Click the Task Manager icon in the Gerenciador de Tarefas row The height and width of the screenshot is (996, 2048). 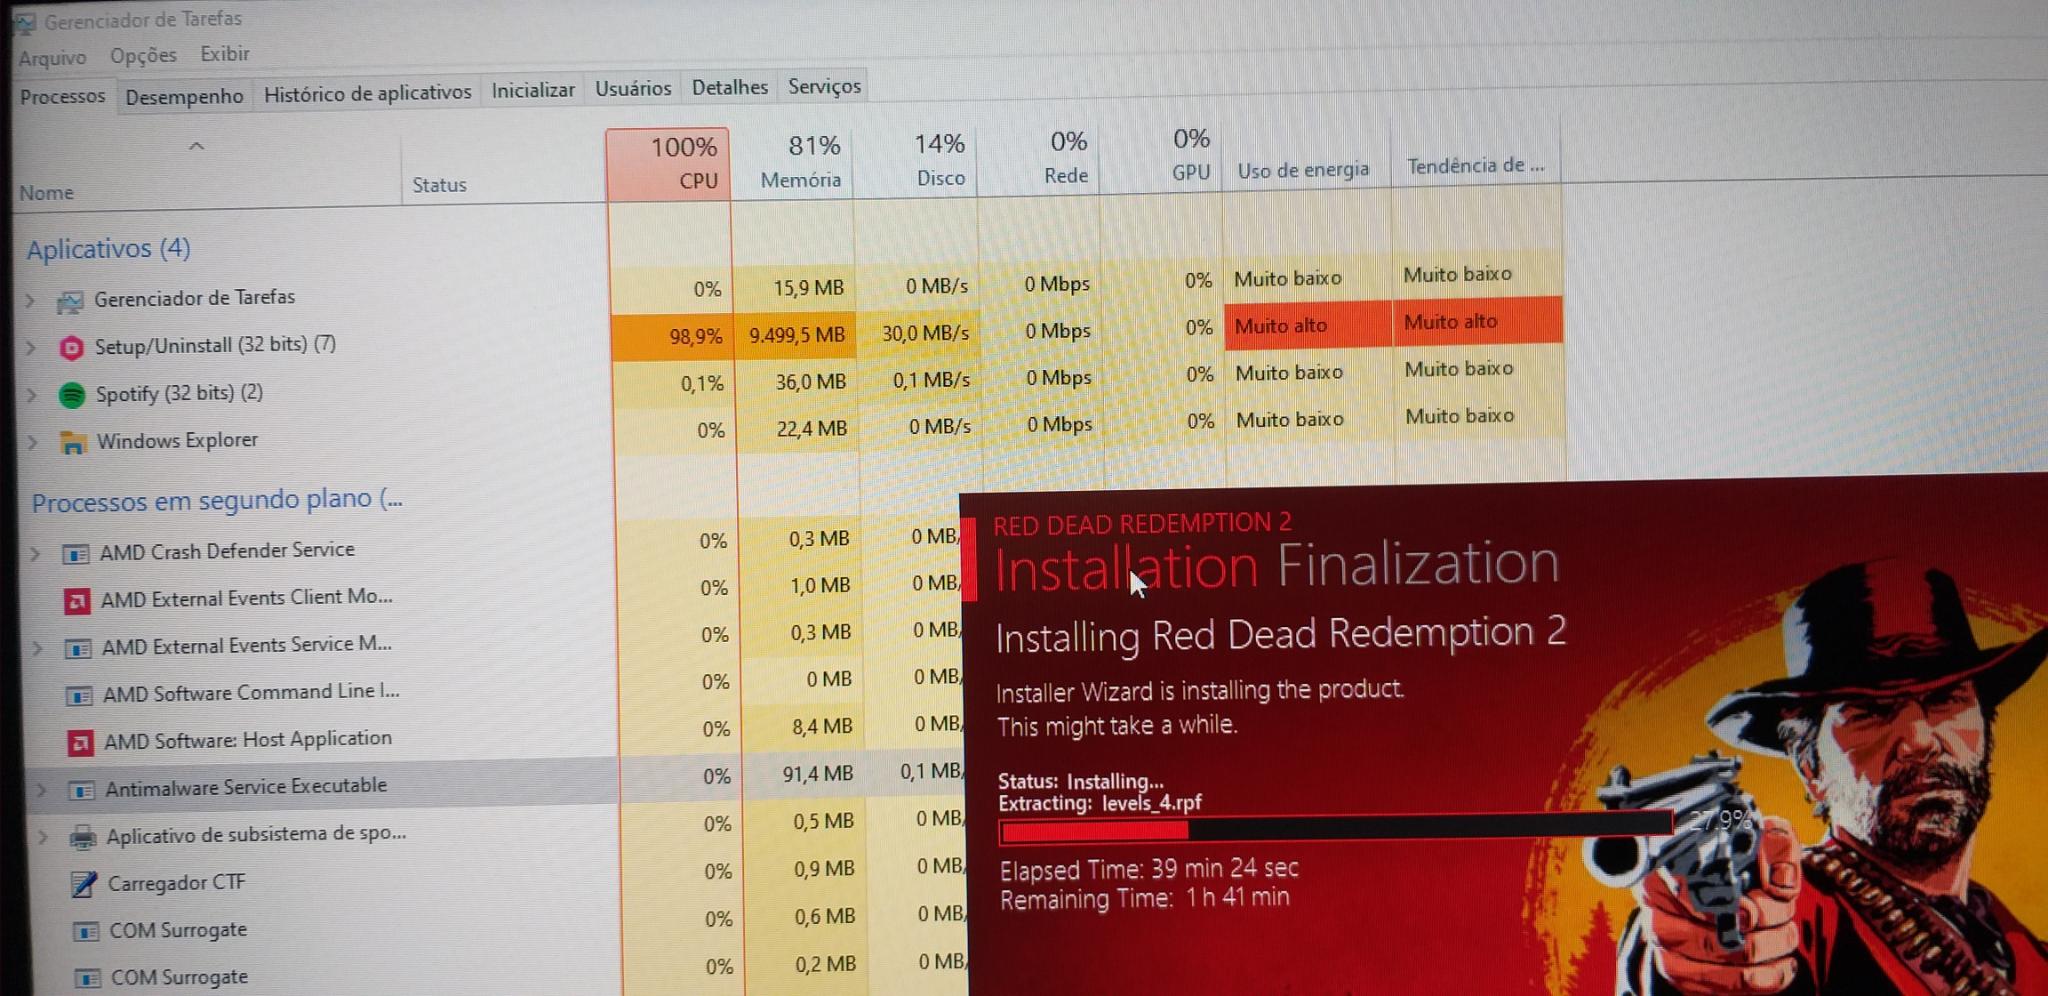coord(70,300)
